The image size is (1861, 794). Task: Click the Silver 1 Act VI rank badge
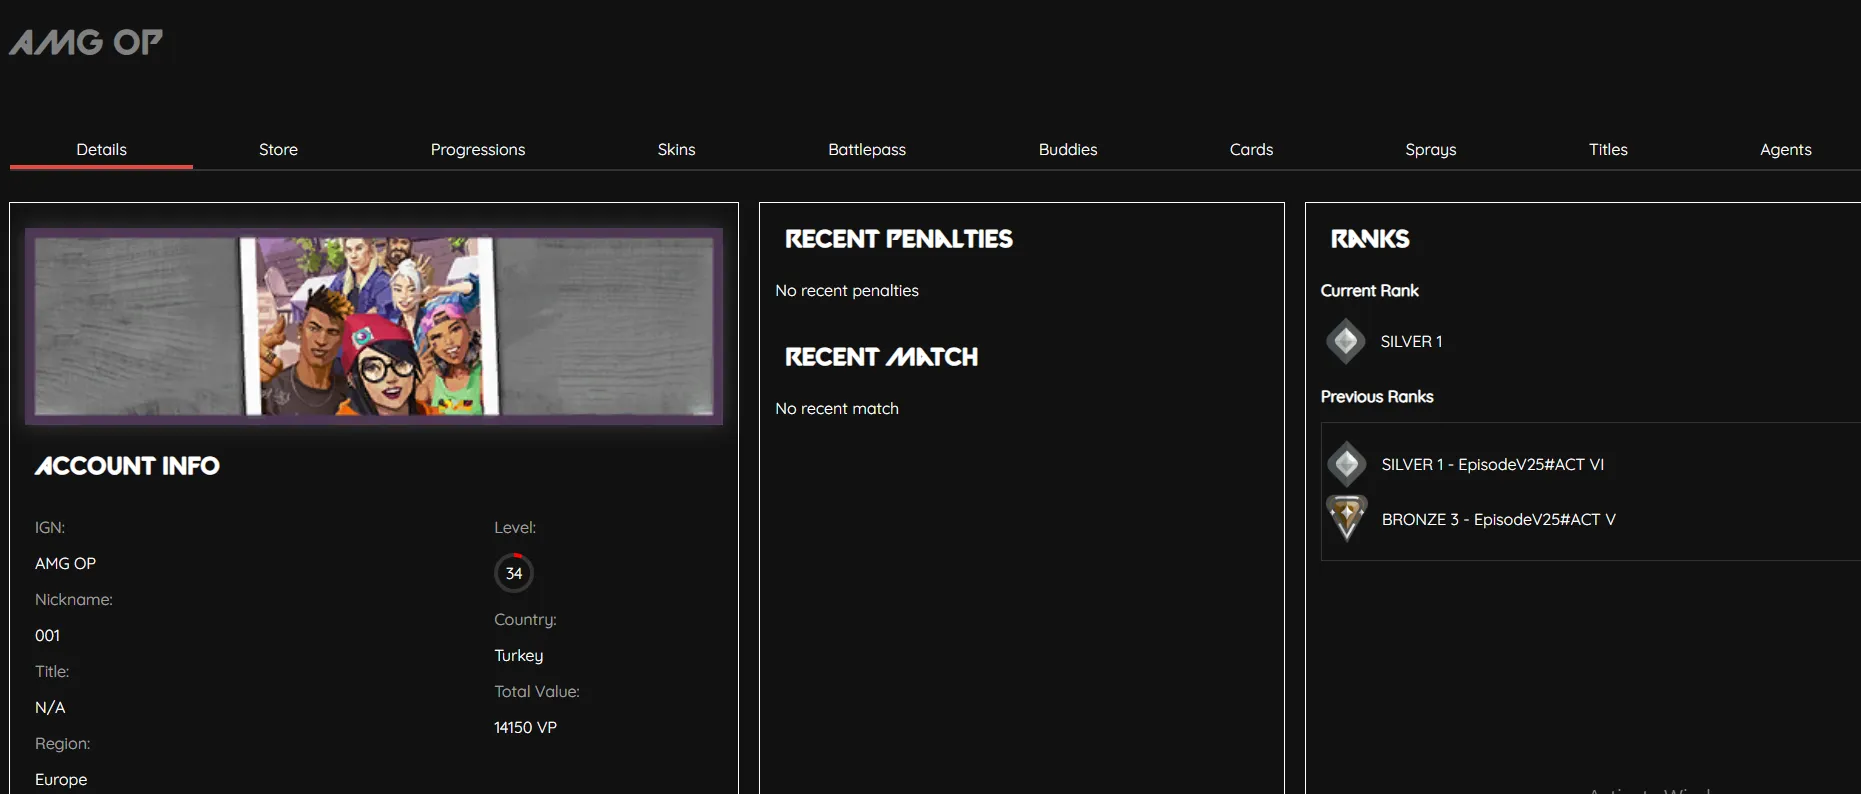(1346, 464)
